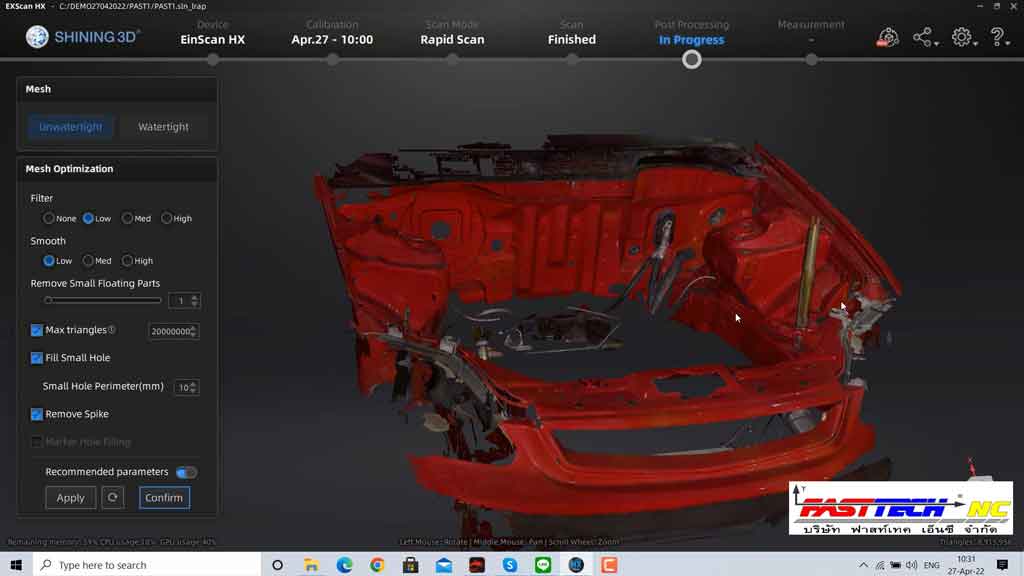This screenshot has height=576, width=1024.
Task: Open Cortana circle on taskbar
Action: coord(278,565)
